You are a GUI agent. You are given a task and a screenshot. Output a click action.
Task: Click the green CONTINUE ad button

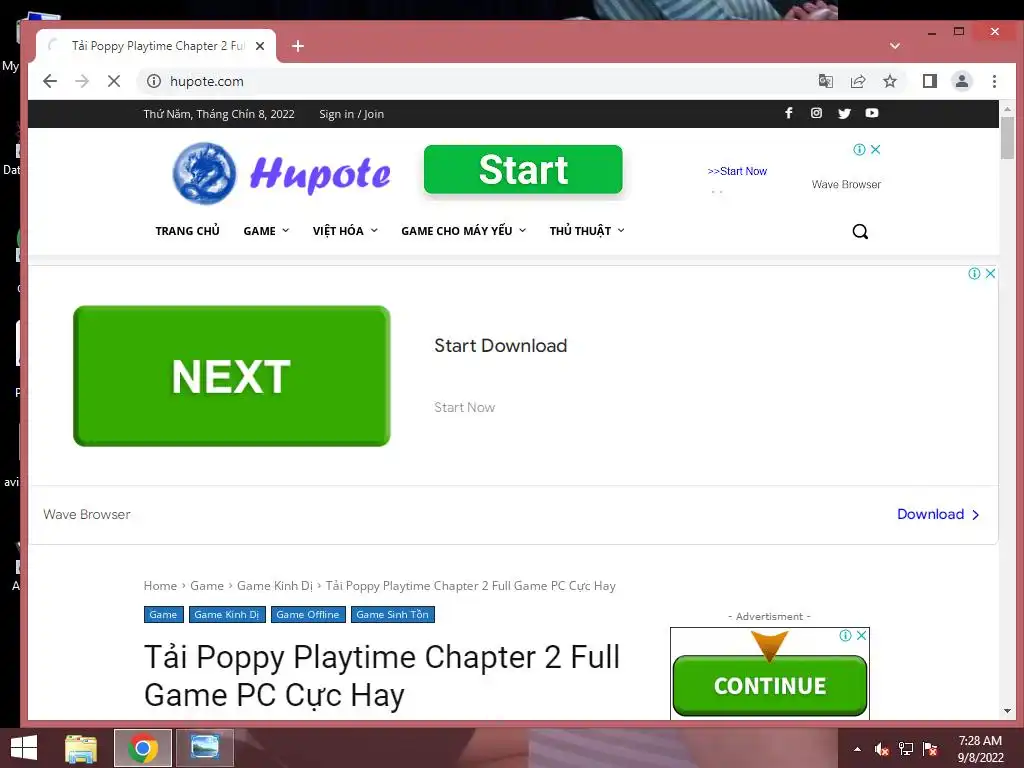770,686
